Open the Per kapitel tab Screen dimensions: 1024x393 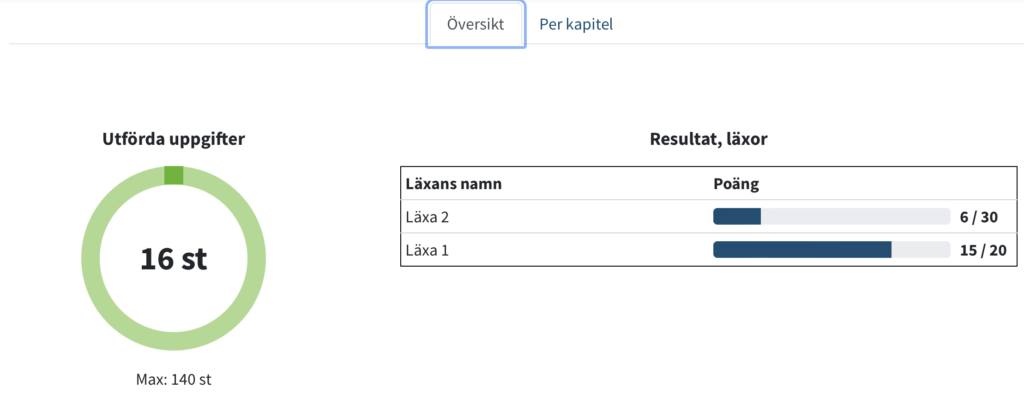click(x=576, y=25)
